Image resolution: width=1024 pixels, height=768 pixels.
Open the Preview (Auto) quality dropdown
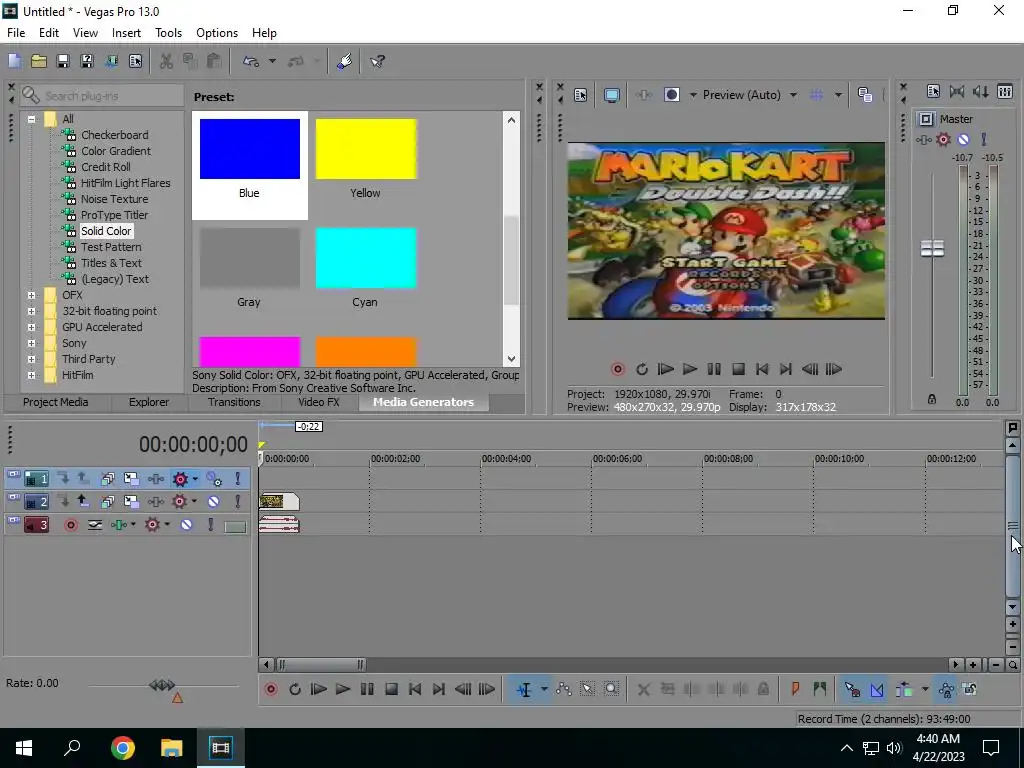tap(793, 95)
